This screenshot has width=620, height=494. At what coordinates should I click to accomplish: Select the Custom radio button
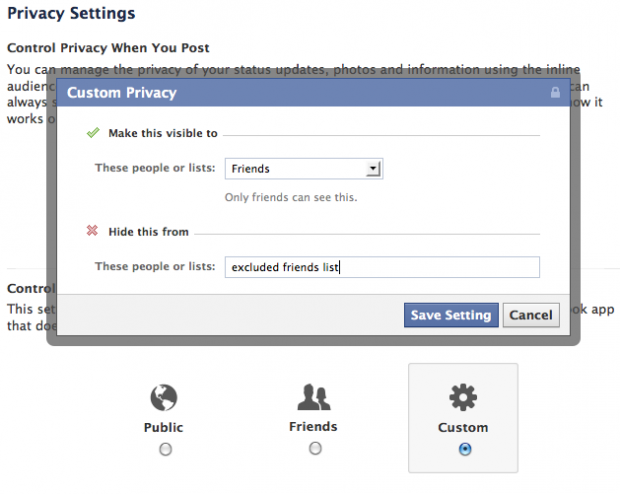(x=464, y=449)
